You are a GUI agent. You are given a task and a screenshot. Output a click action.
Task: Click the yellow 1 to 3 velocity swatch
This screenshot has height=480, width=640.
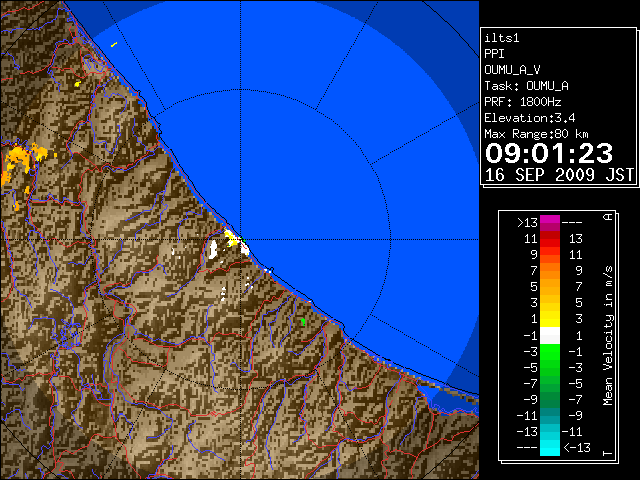click(550, 319)
